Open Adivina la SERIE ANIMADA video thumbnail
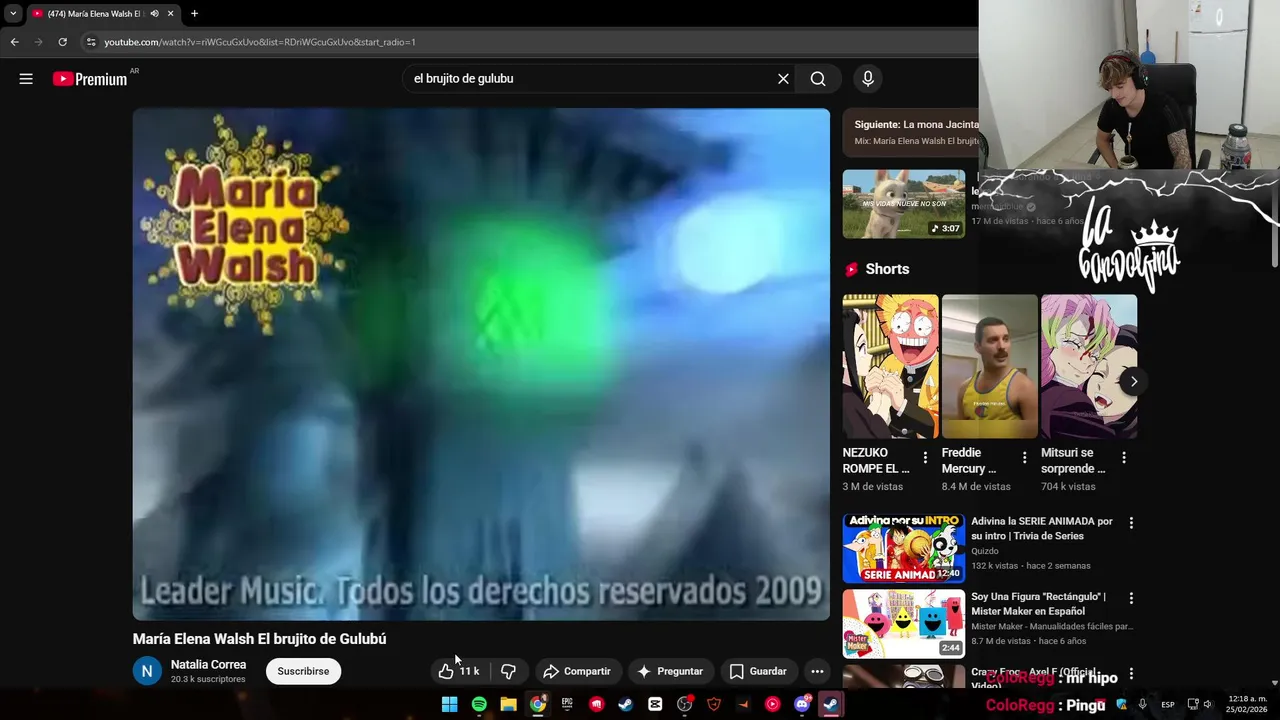Viewport: 1280px width, 720px height. click(x=904, y=548)
